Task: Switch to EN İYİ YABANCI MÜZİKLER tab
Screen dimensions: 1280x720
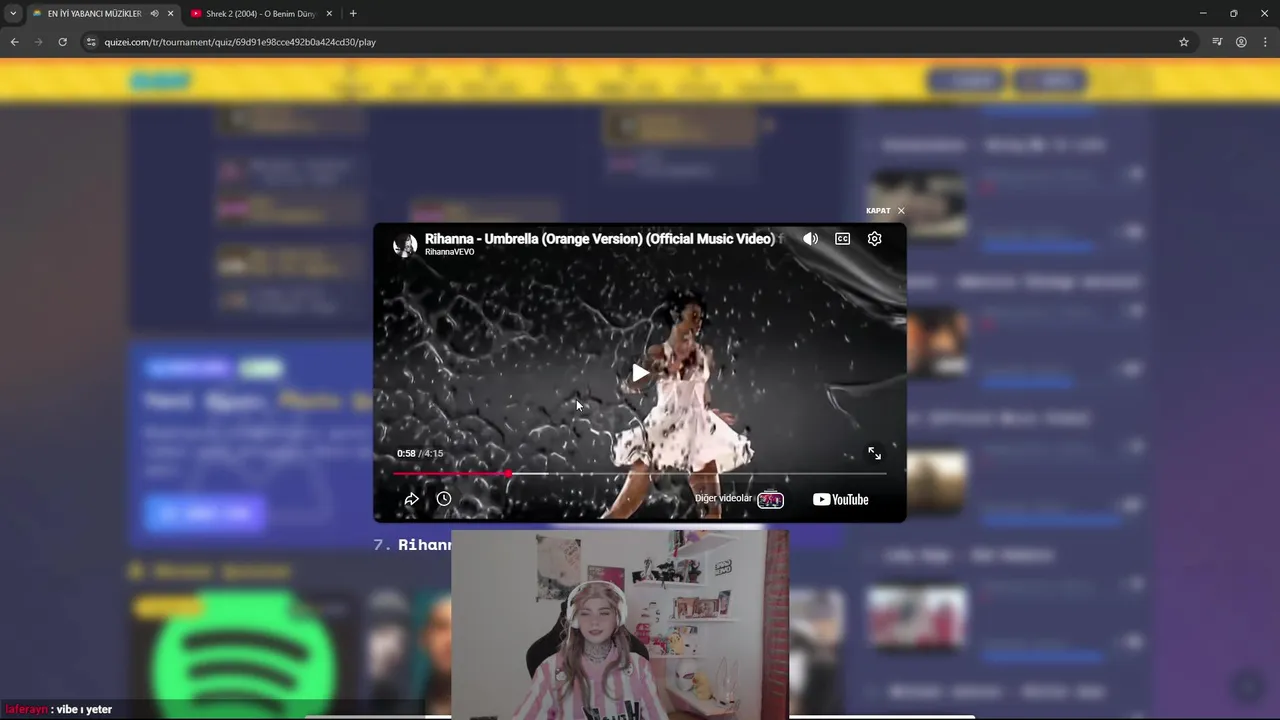Action: pyautogui.click(x=94, y=13)
